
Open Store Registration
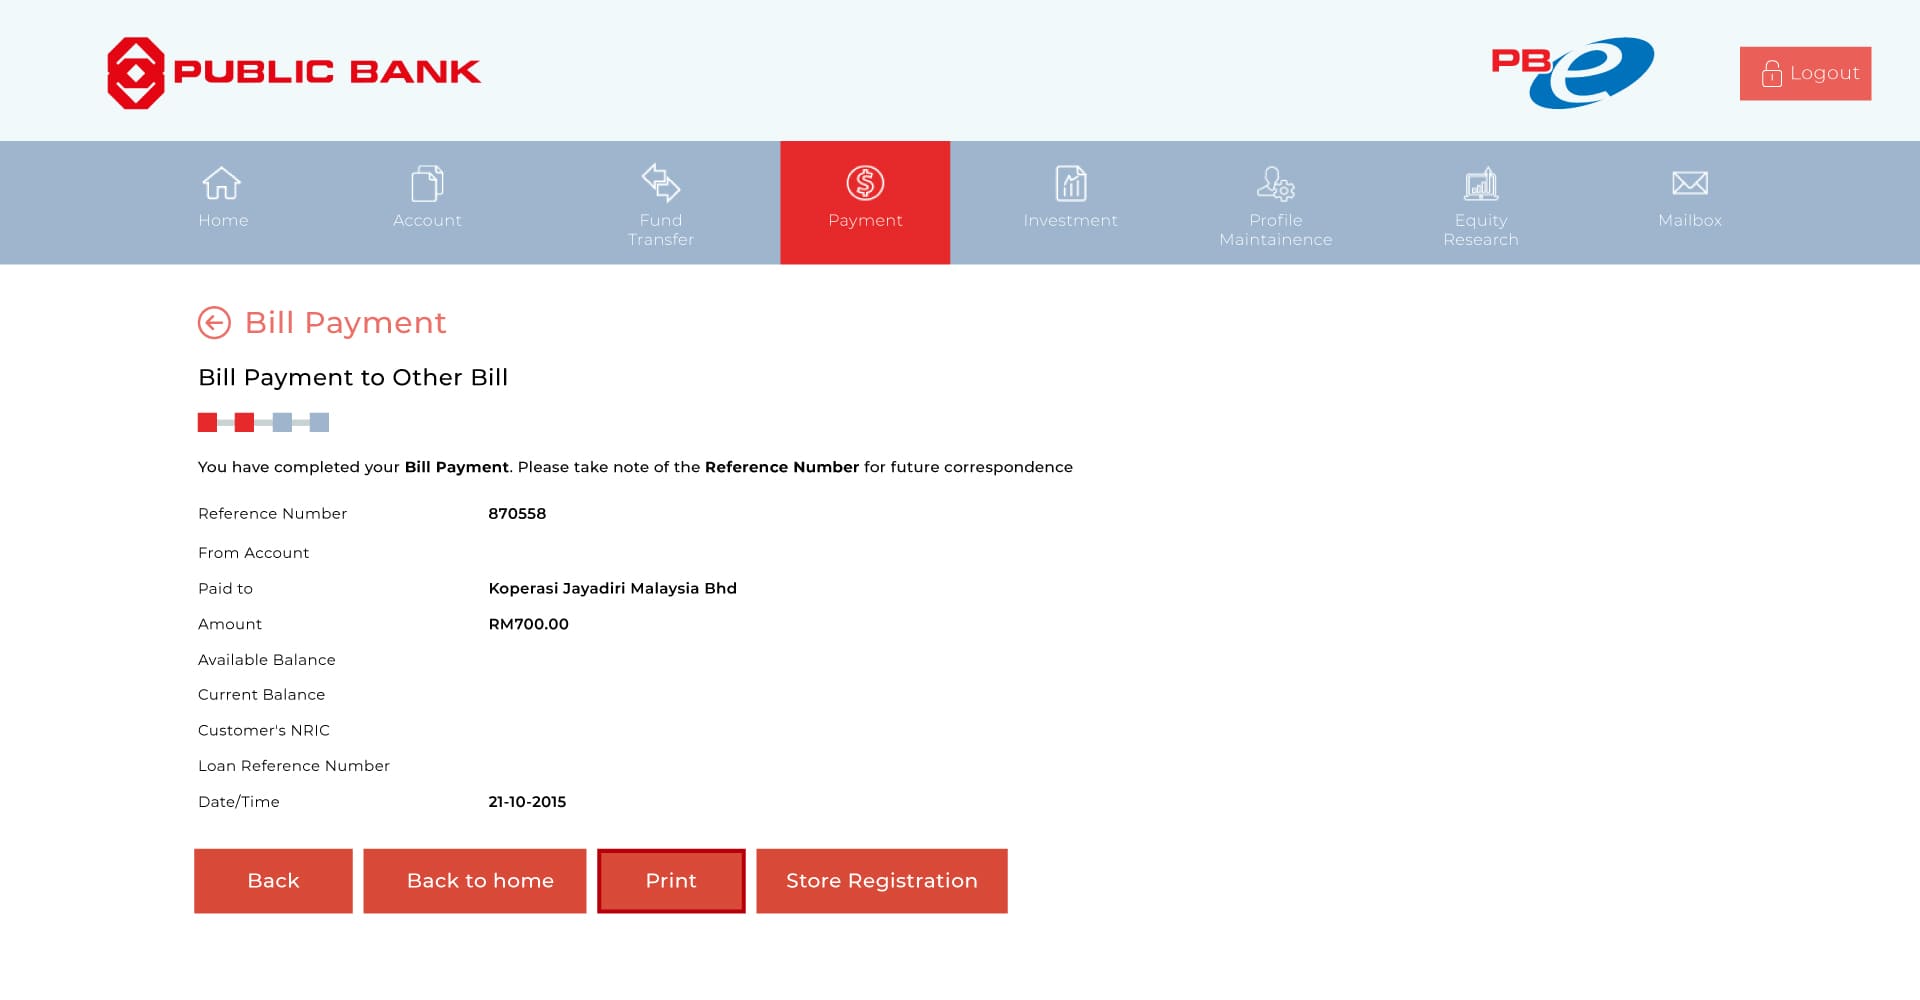click(x=881, y=880)
